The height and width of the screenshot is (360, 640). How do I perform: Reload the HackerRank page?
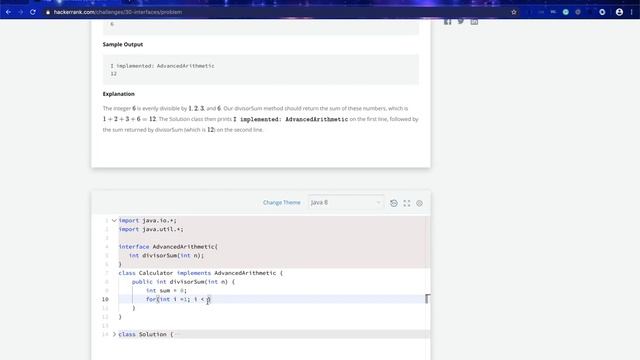coord(33,12)
